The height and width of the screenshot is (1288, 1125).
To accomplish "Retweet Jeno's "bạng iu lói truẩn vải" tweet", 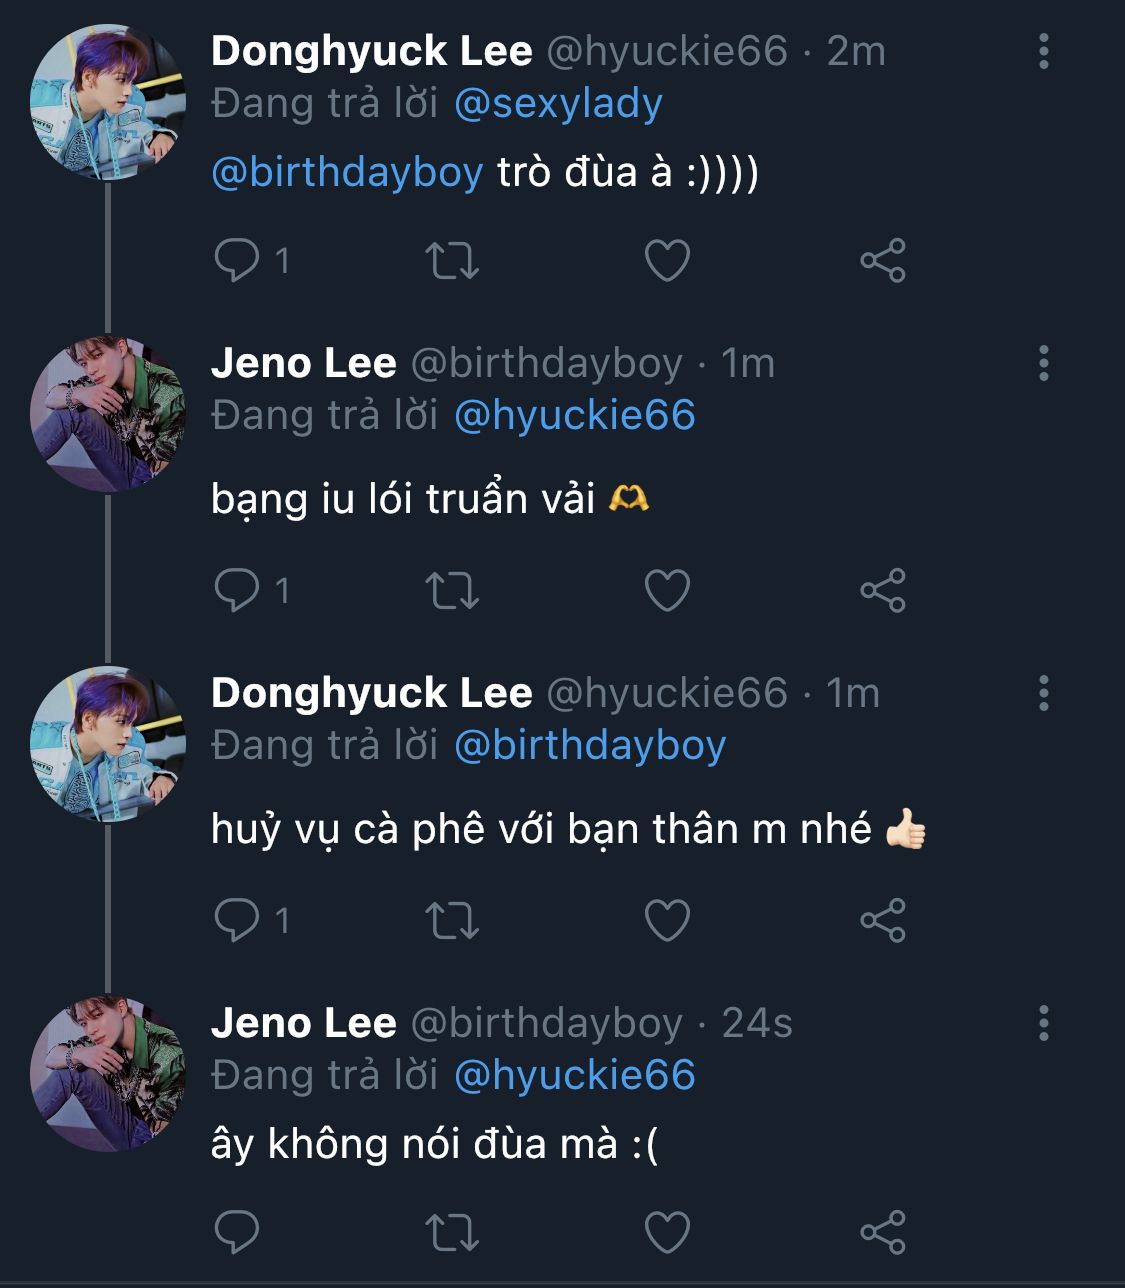I will tap(452, 590).
